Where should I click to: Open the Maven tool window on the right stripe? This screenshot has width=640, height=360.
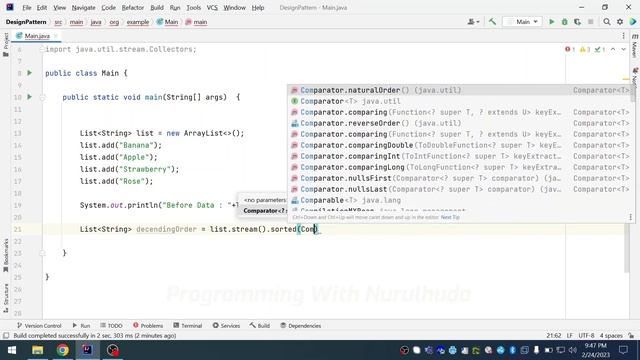[x=634, y=46]
